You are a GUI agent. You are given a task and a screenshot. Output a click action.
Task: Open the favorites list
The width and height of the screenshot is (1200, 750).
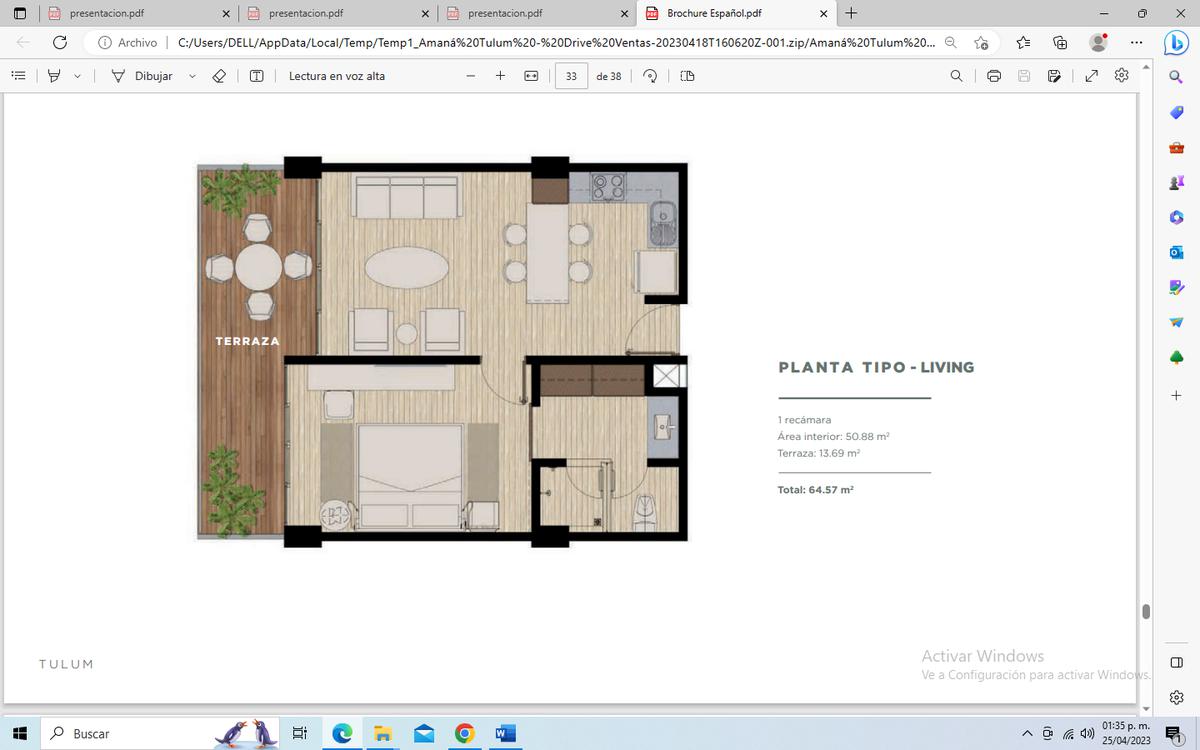click(1024, 42)
